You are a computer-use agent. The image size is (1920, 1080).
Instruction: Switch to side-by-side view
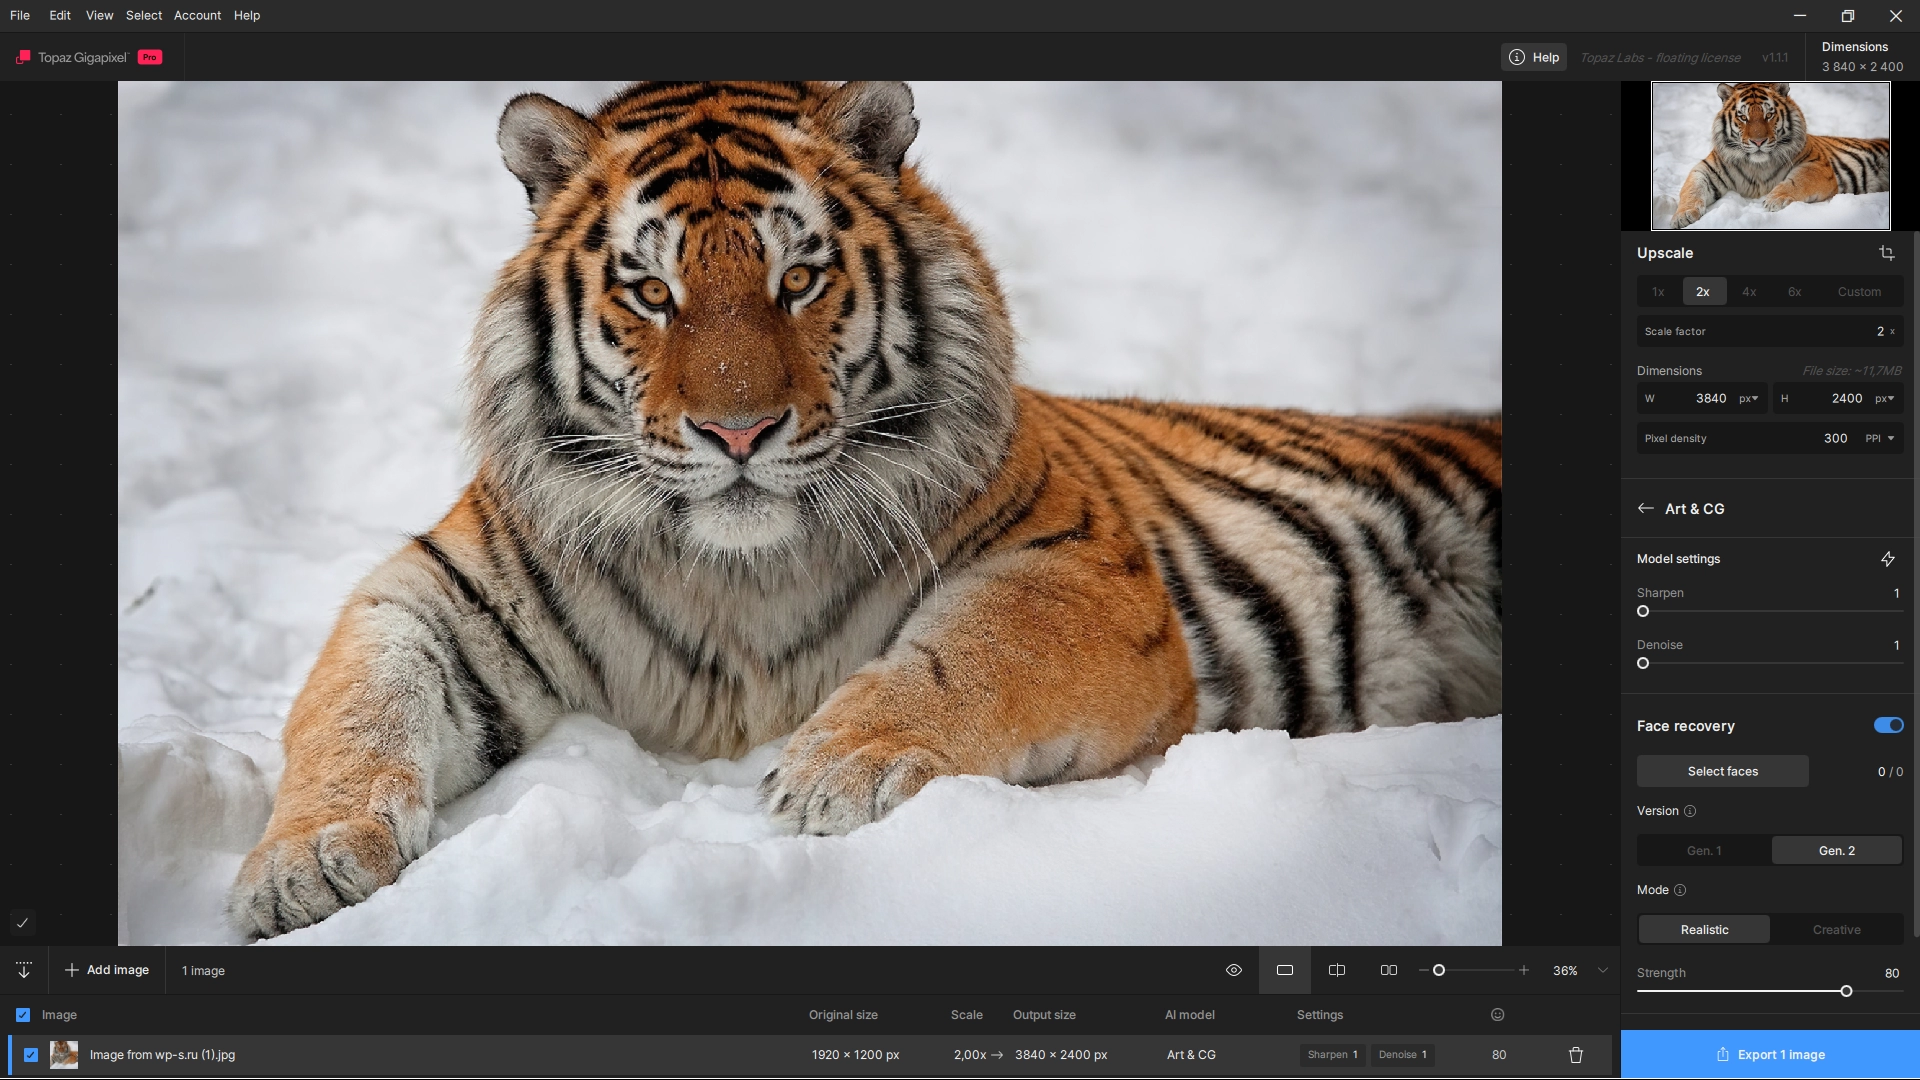1389,970
